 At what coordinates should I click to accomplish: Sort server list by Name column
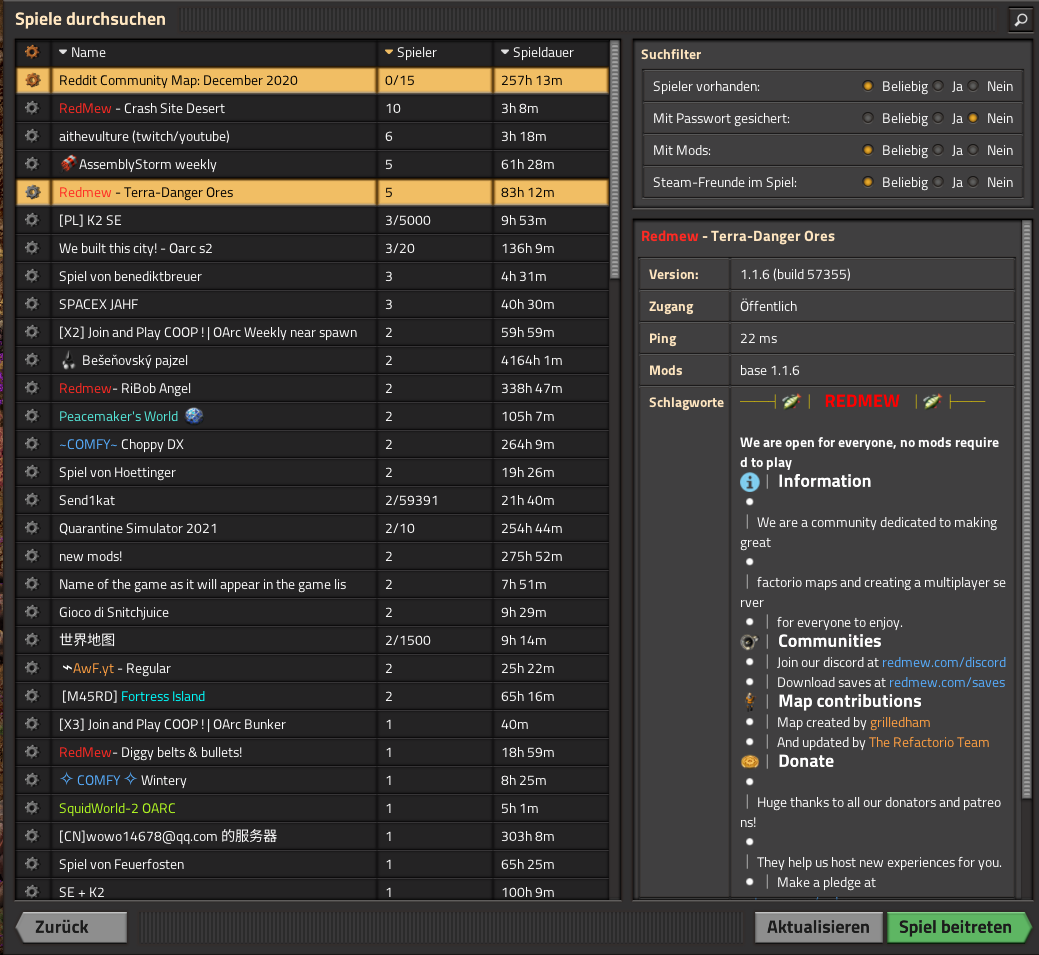pyautogui.click(x=88, y=52)
